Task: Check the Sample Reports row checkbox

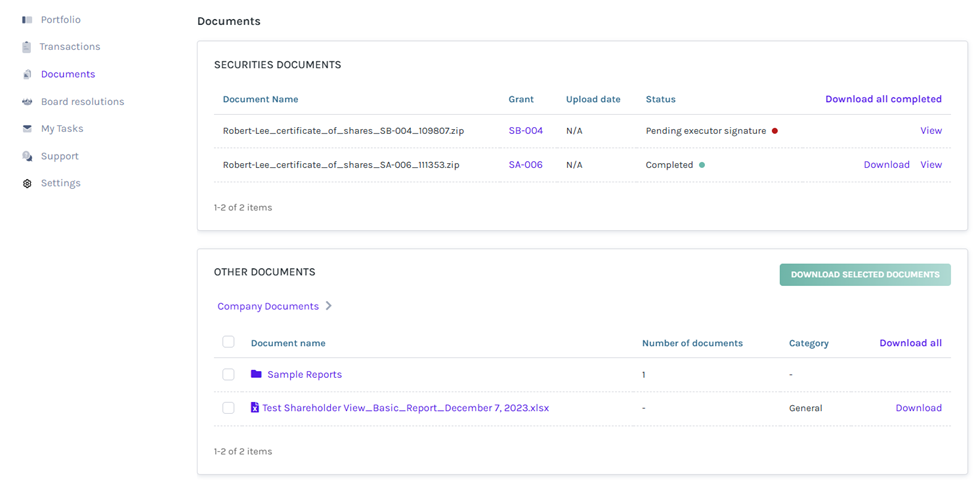Action: pyautogui.click(x=228, y=375)
